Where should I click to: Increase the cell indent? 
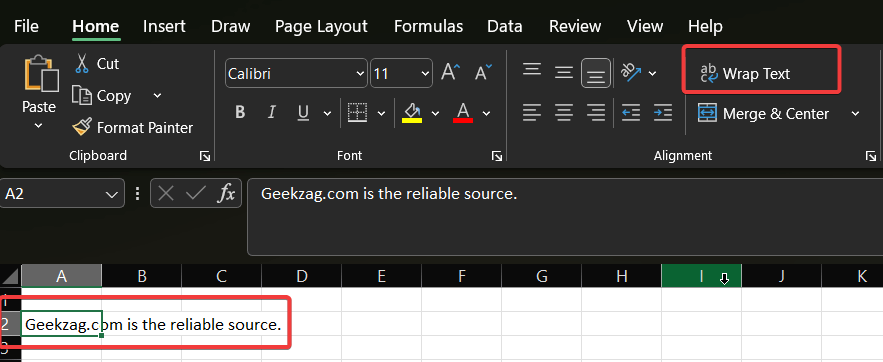tap(663, 113)
